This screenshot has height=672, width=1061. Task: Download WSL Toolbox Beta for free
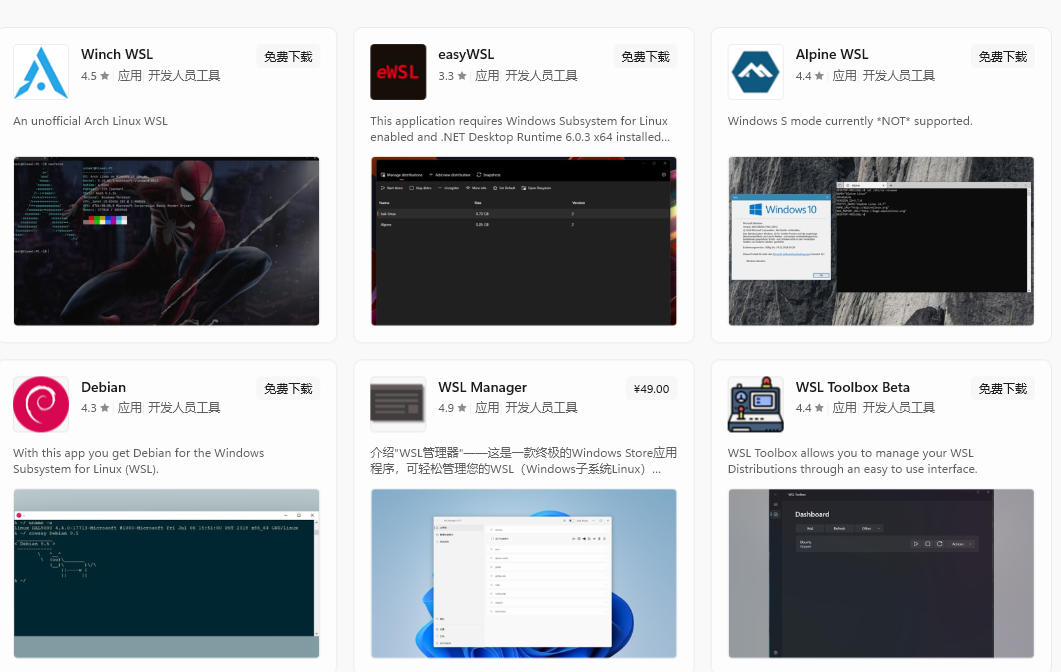coord(1003,389)
